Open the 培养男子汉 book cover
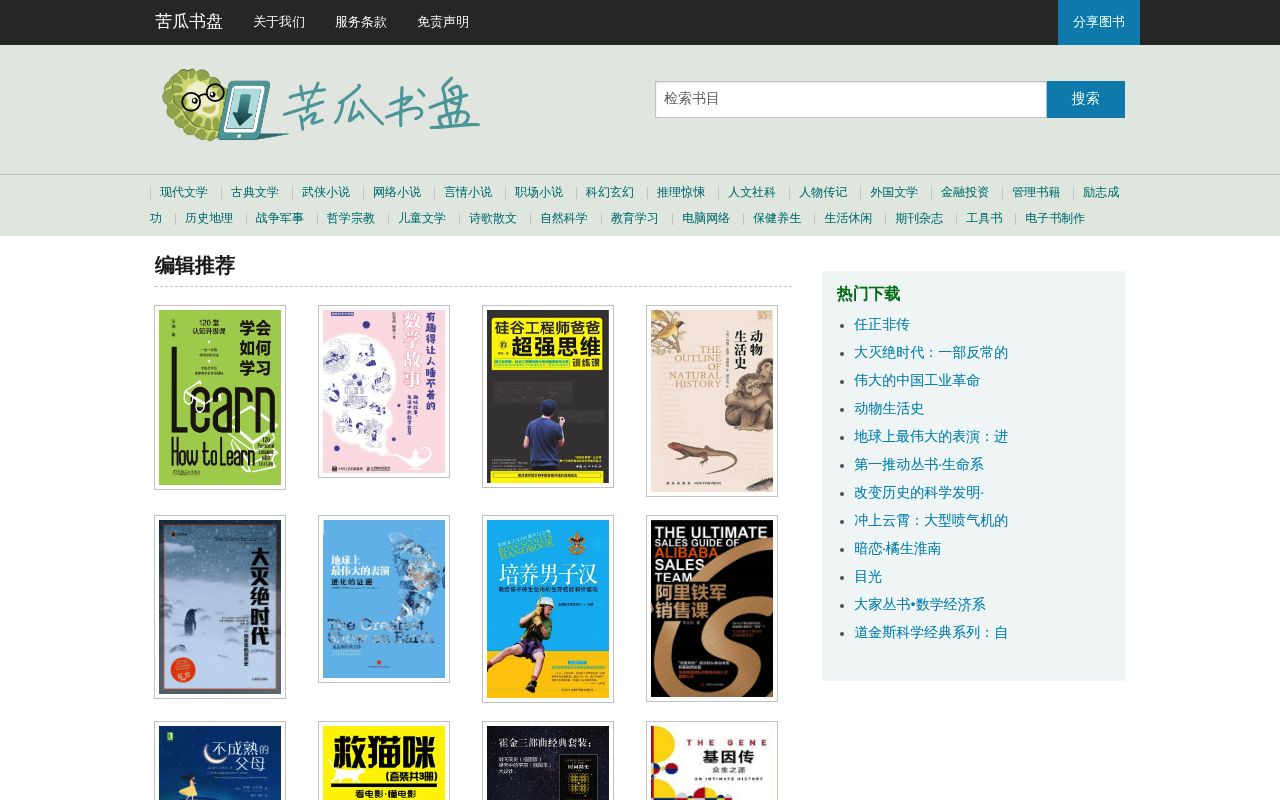The height and width of the screenshot is (800, 1280). [x=548, y=609]
